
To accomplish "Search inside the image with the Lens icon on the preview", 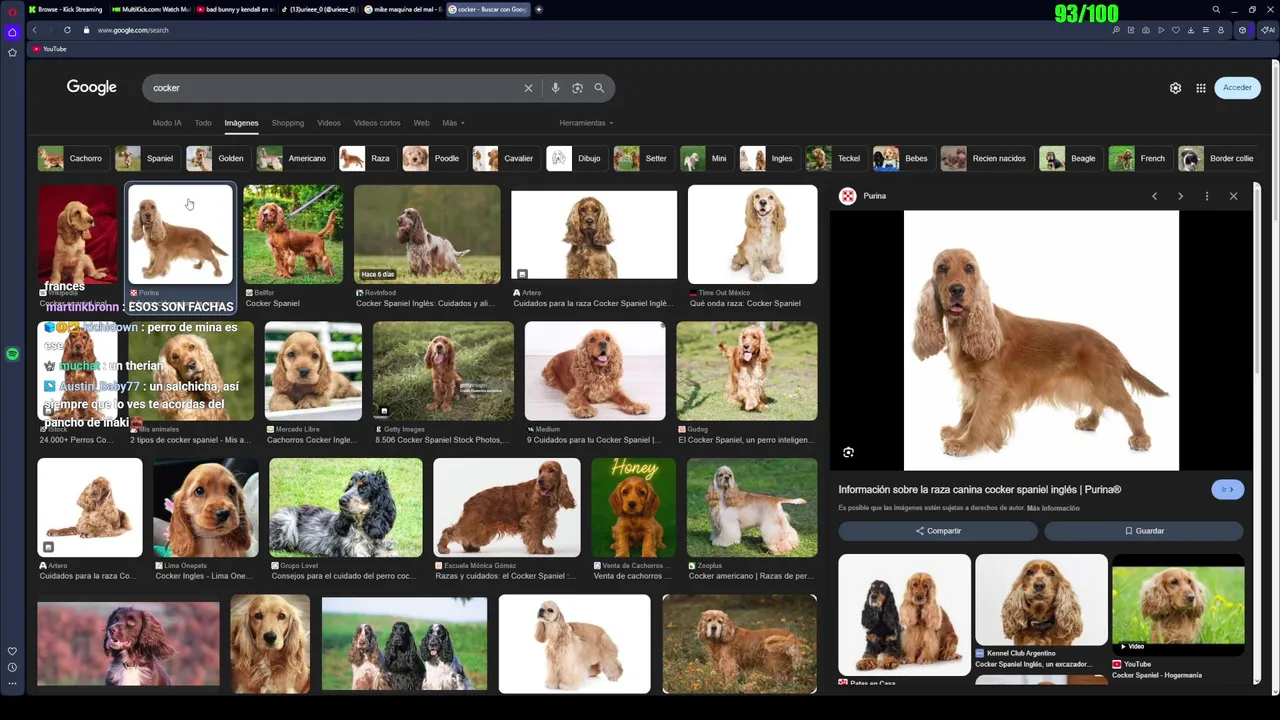I will click(848, 452).
